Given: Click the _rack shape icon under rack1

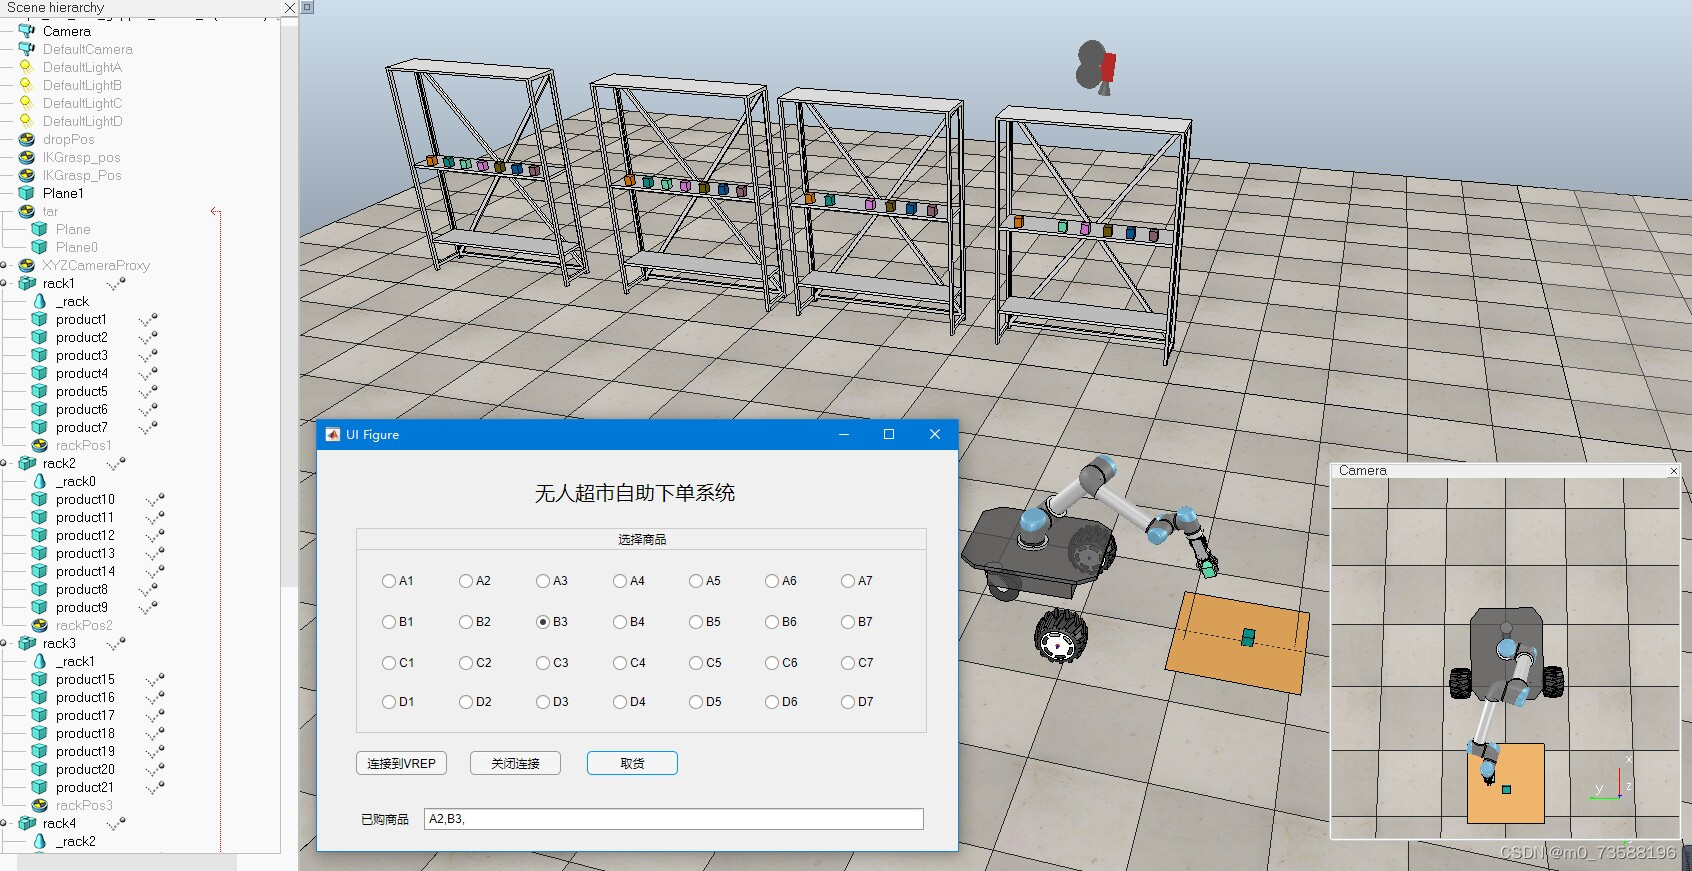Looking at the screenshot, I should 39,301.
